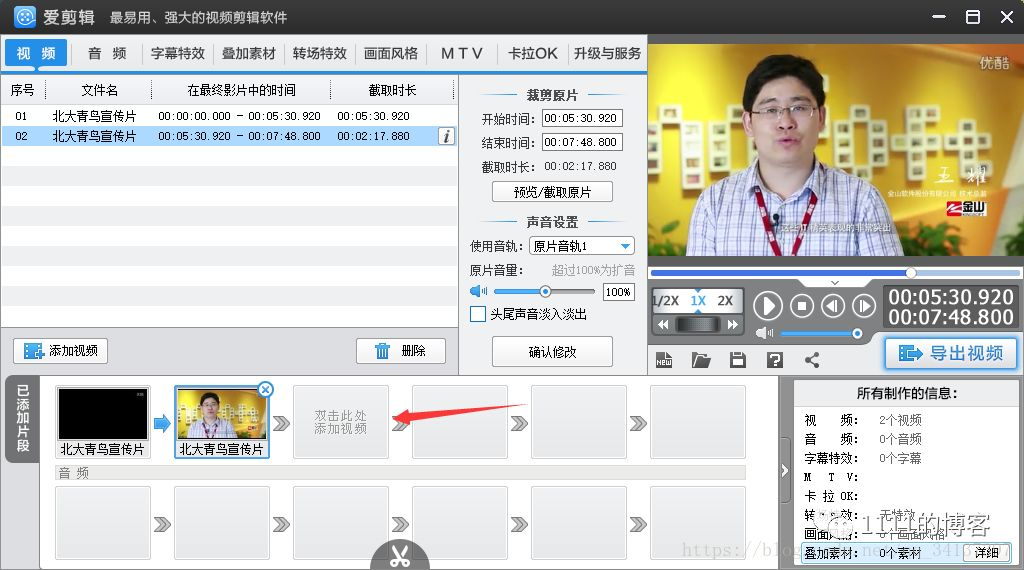
Task: Open the 卡拉OK tab
Action: pos(533,53)
